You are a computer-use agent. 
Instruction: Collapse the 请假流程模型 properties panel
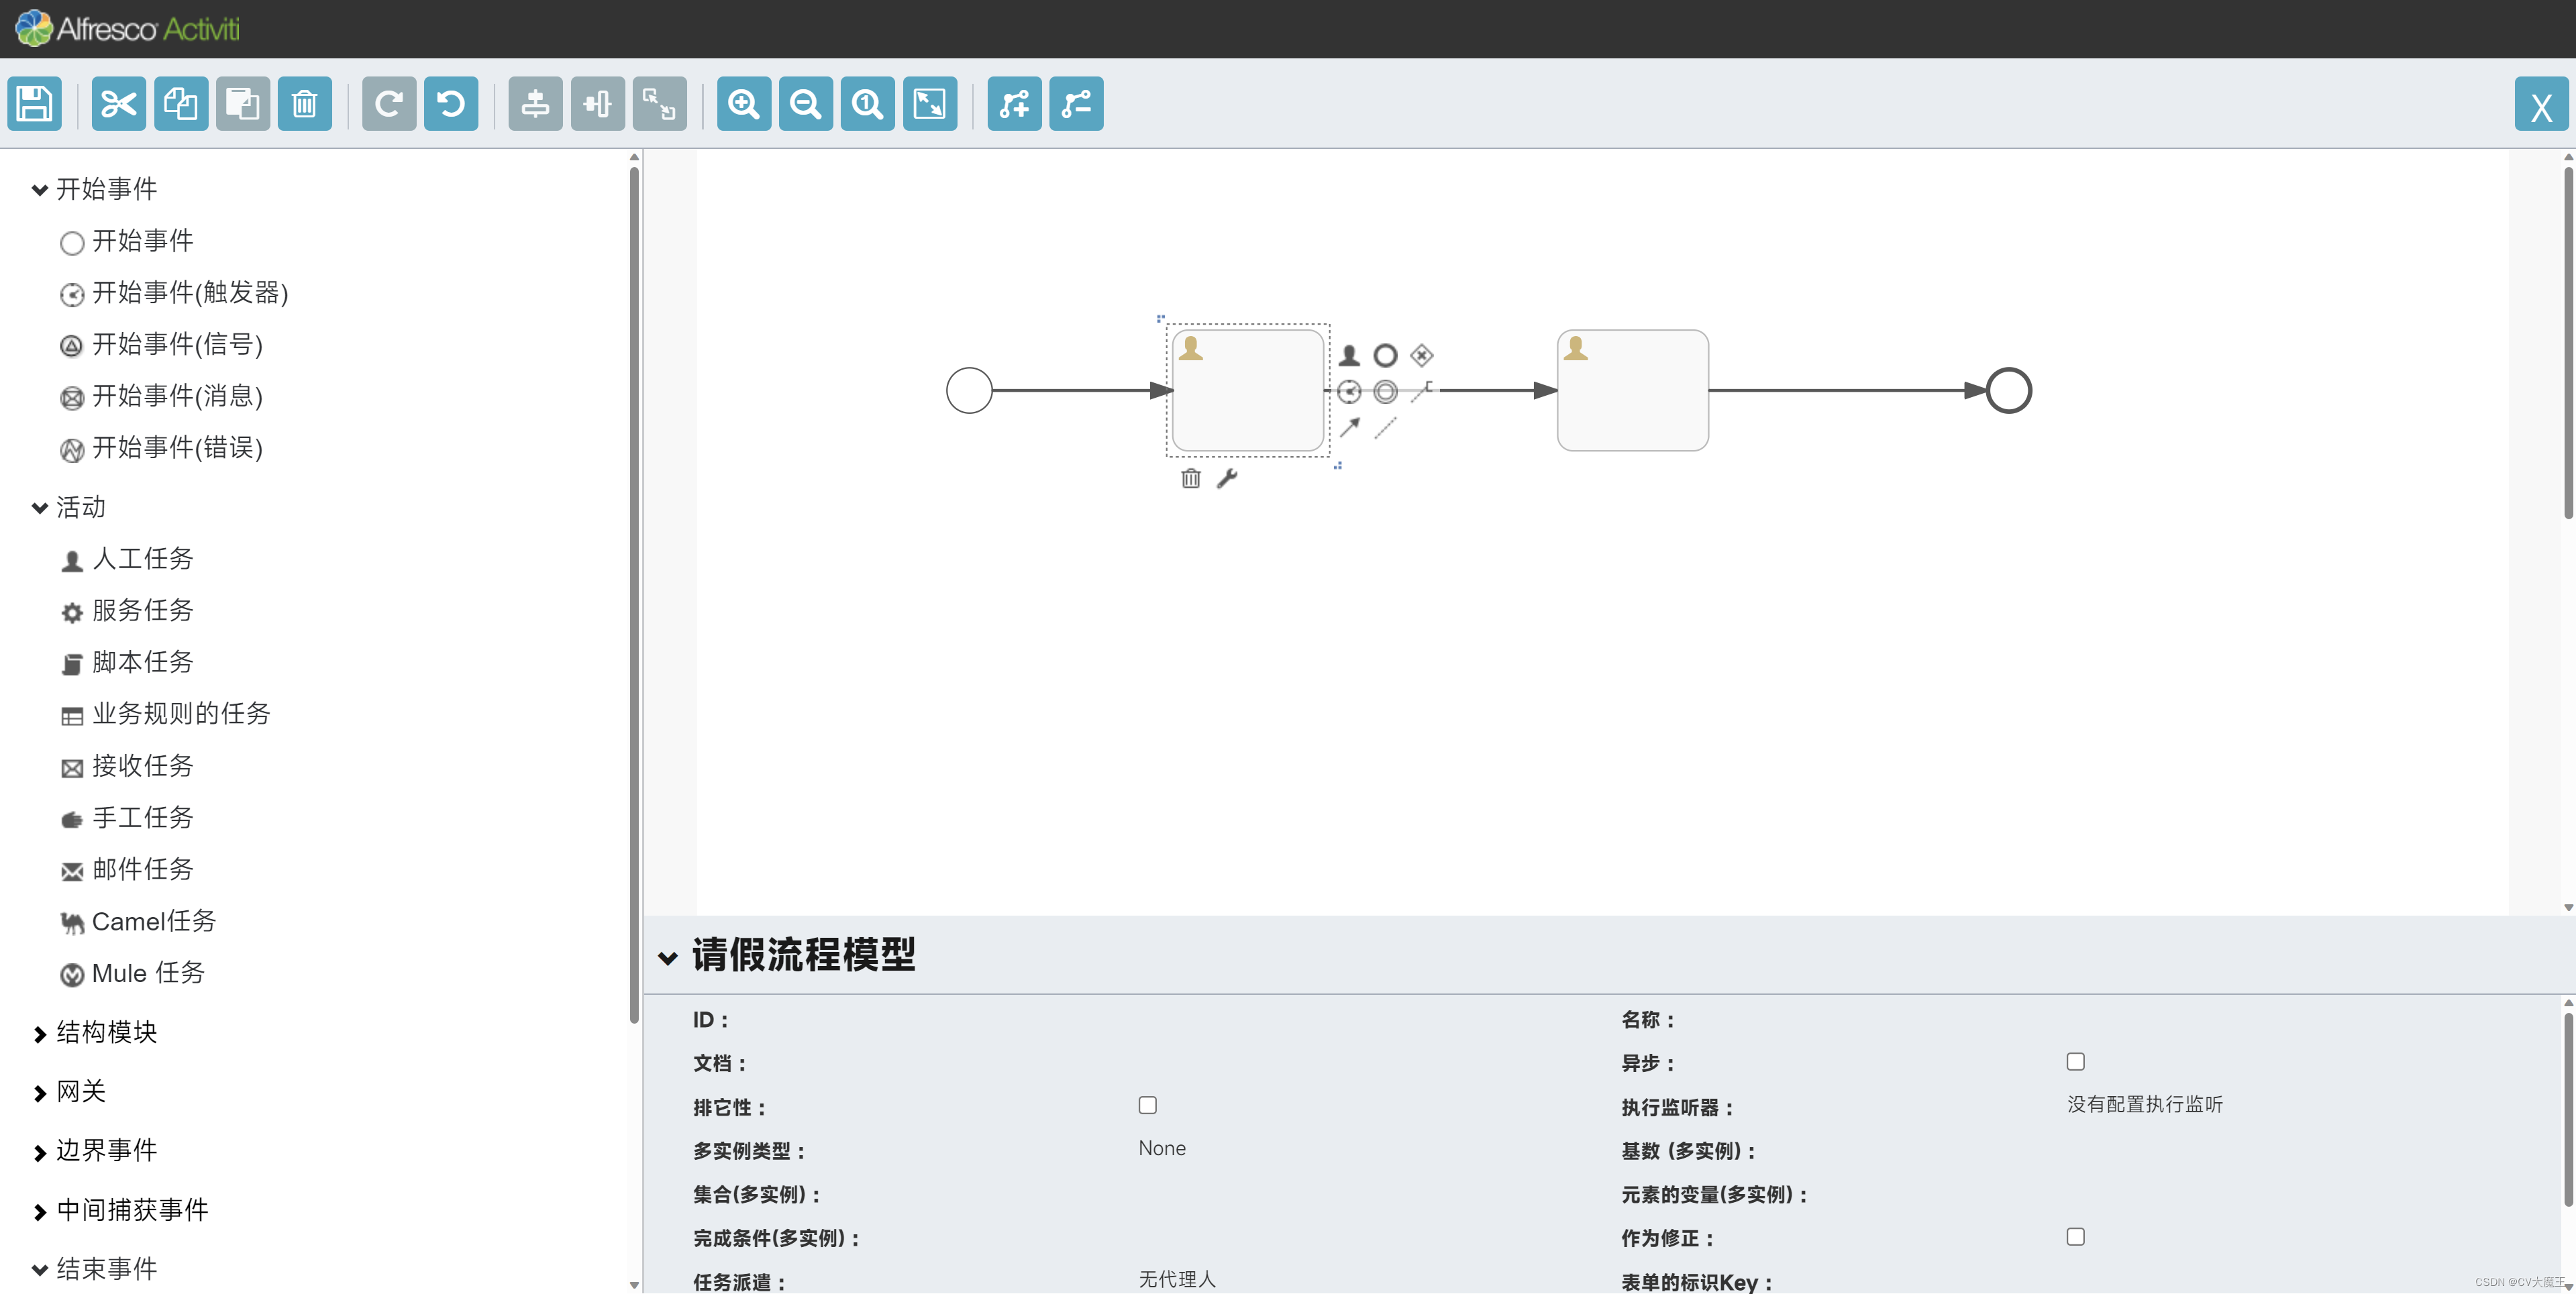pos(668,957)
